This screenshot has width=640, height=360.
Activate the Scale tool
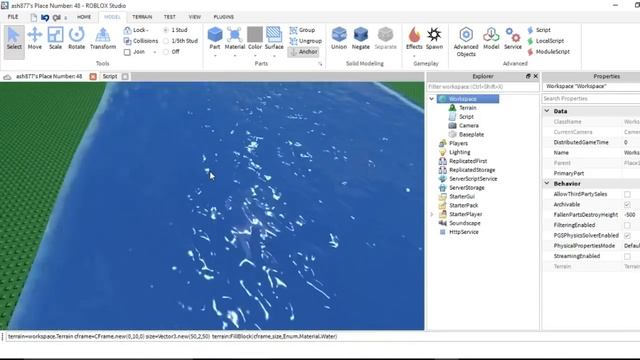point(56,39)
